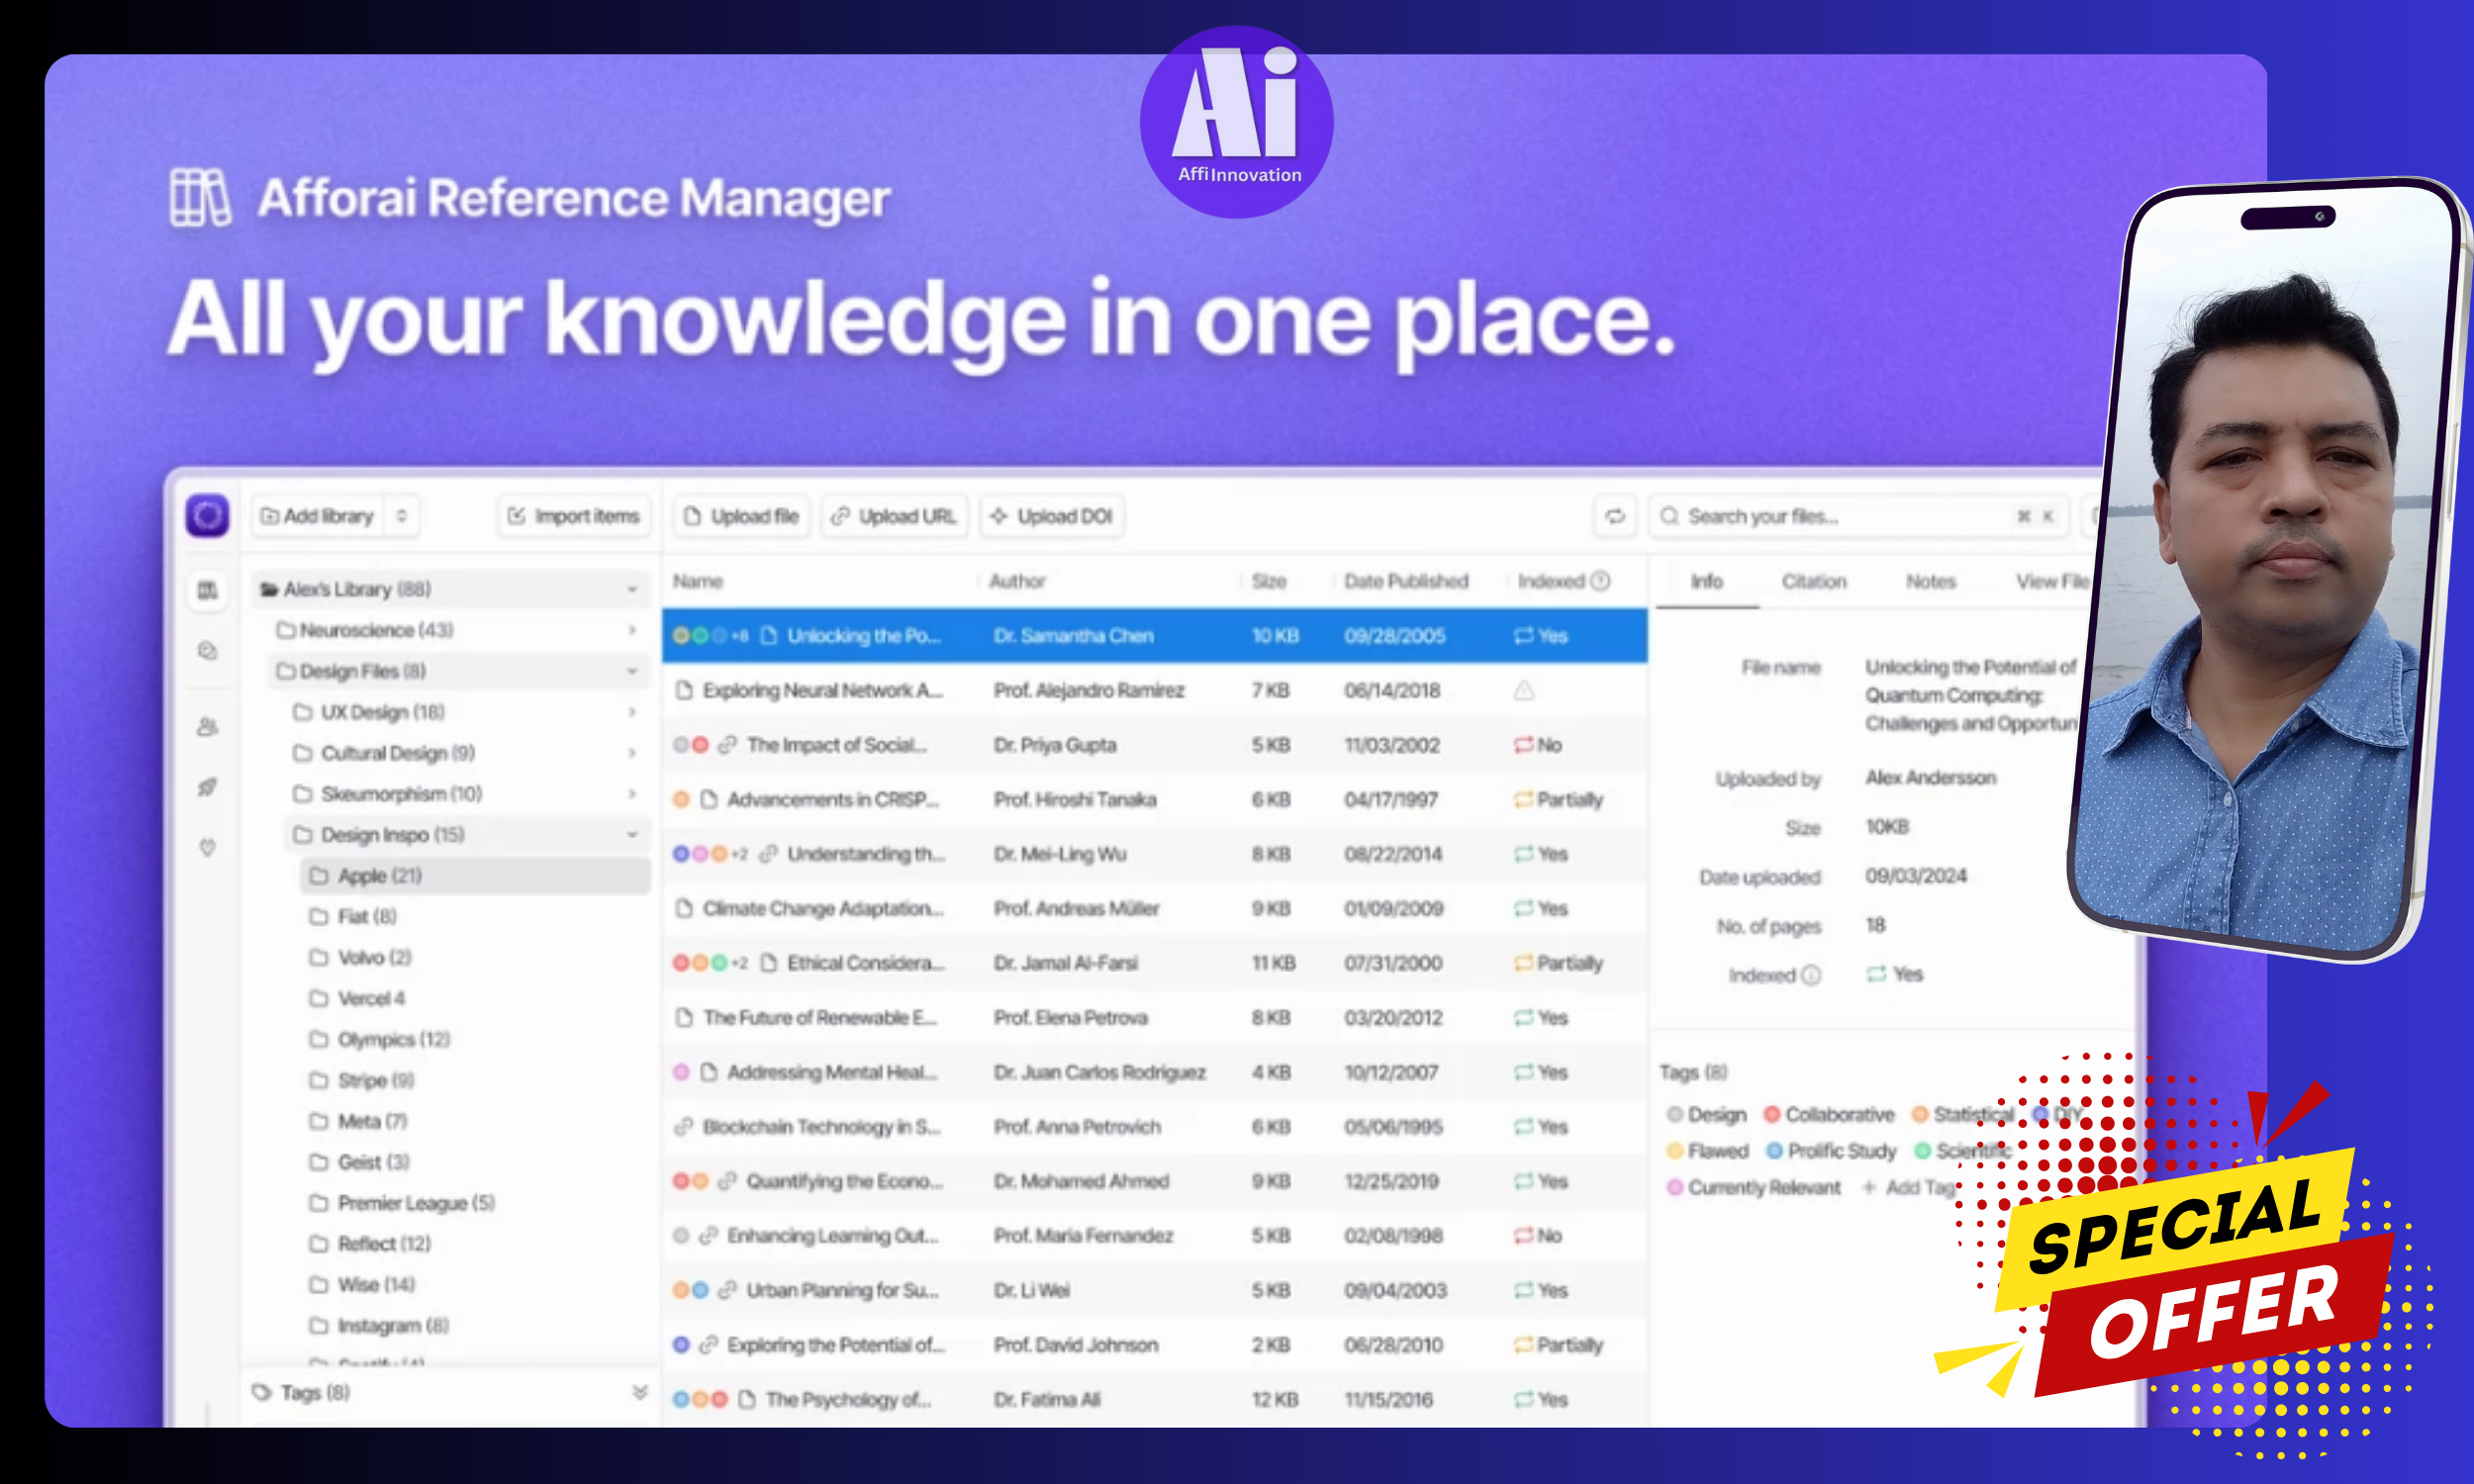2474x1484 pixels.
Task: Click the yellow Flawed tag color dot
Action: click(1676, 1151)
